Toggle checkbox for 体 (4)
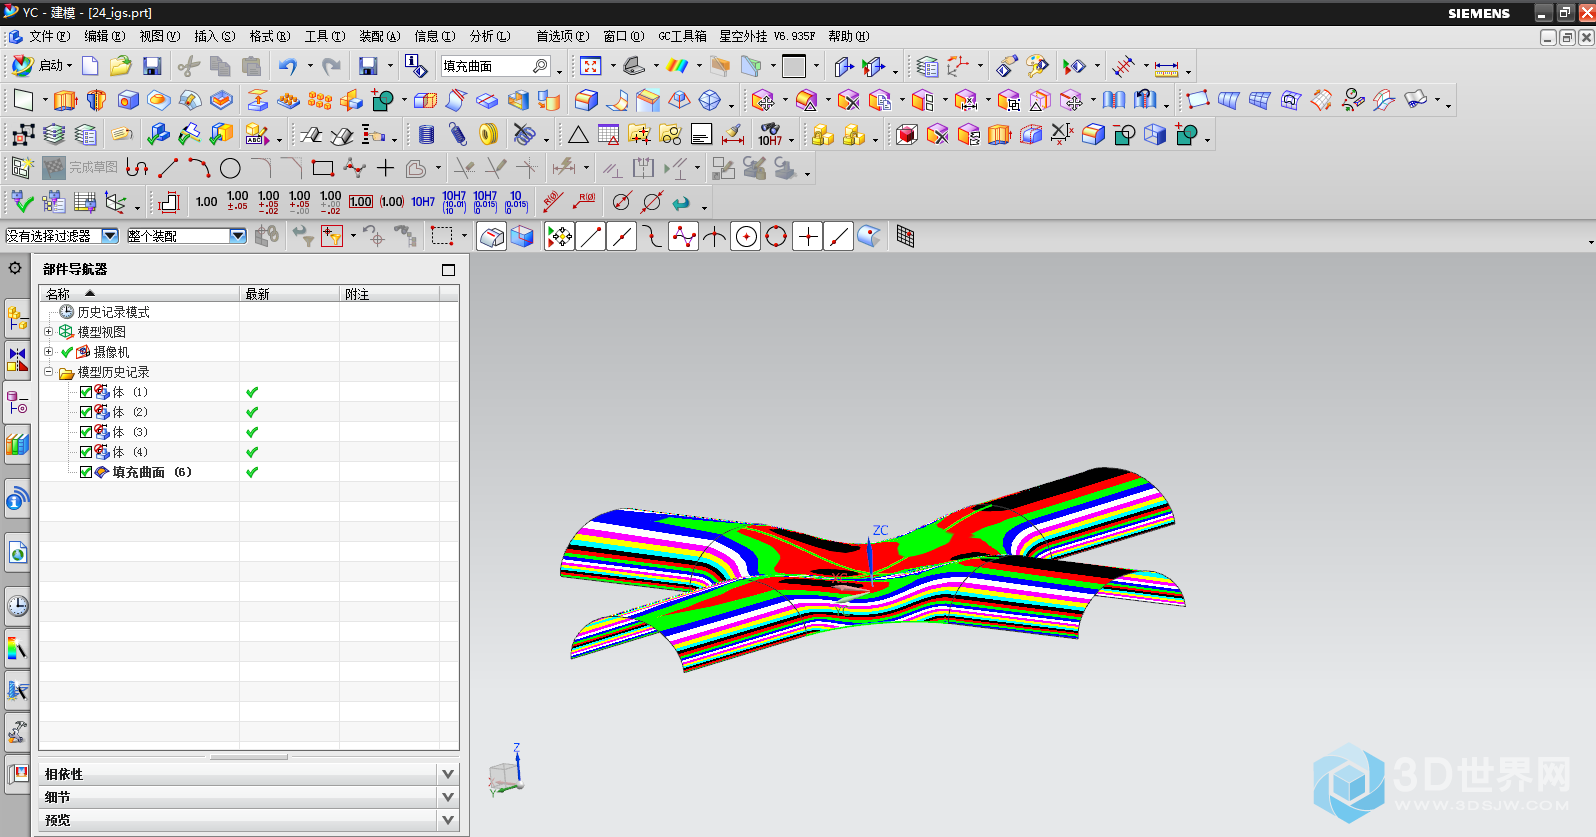The height and width of the screenshot is (837, 1596). 86,452
